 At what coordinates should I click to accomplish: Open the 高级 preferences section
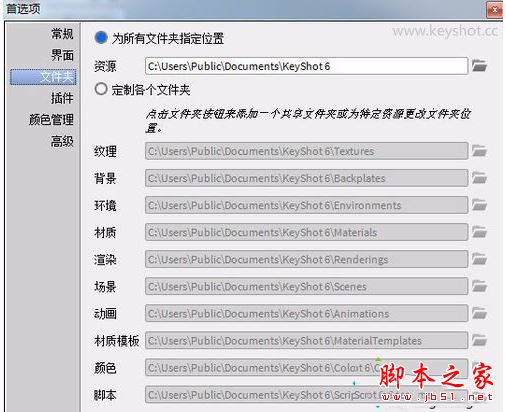(62, 141)
